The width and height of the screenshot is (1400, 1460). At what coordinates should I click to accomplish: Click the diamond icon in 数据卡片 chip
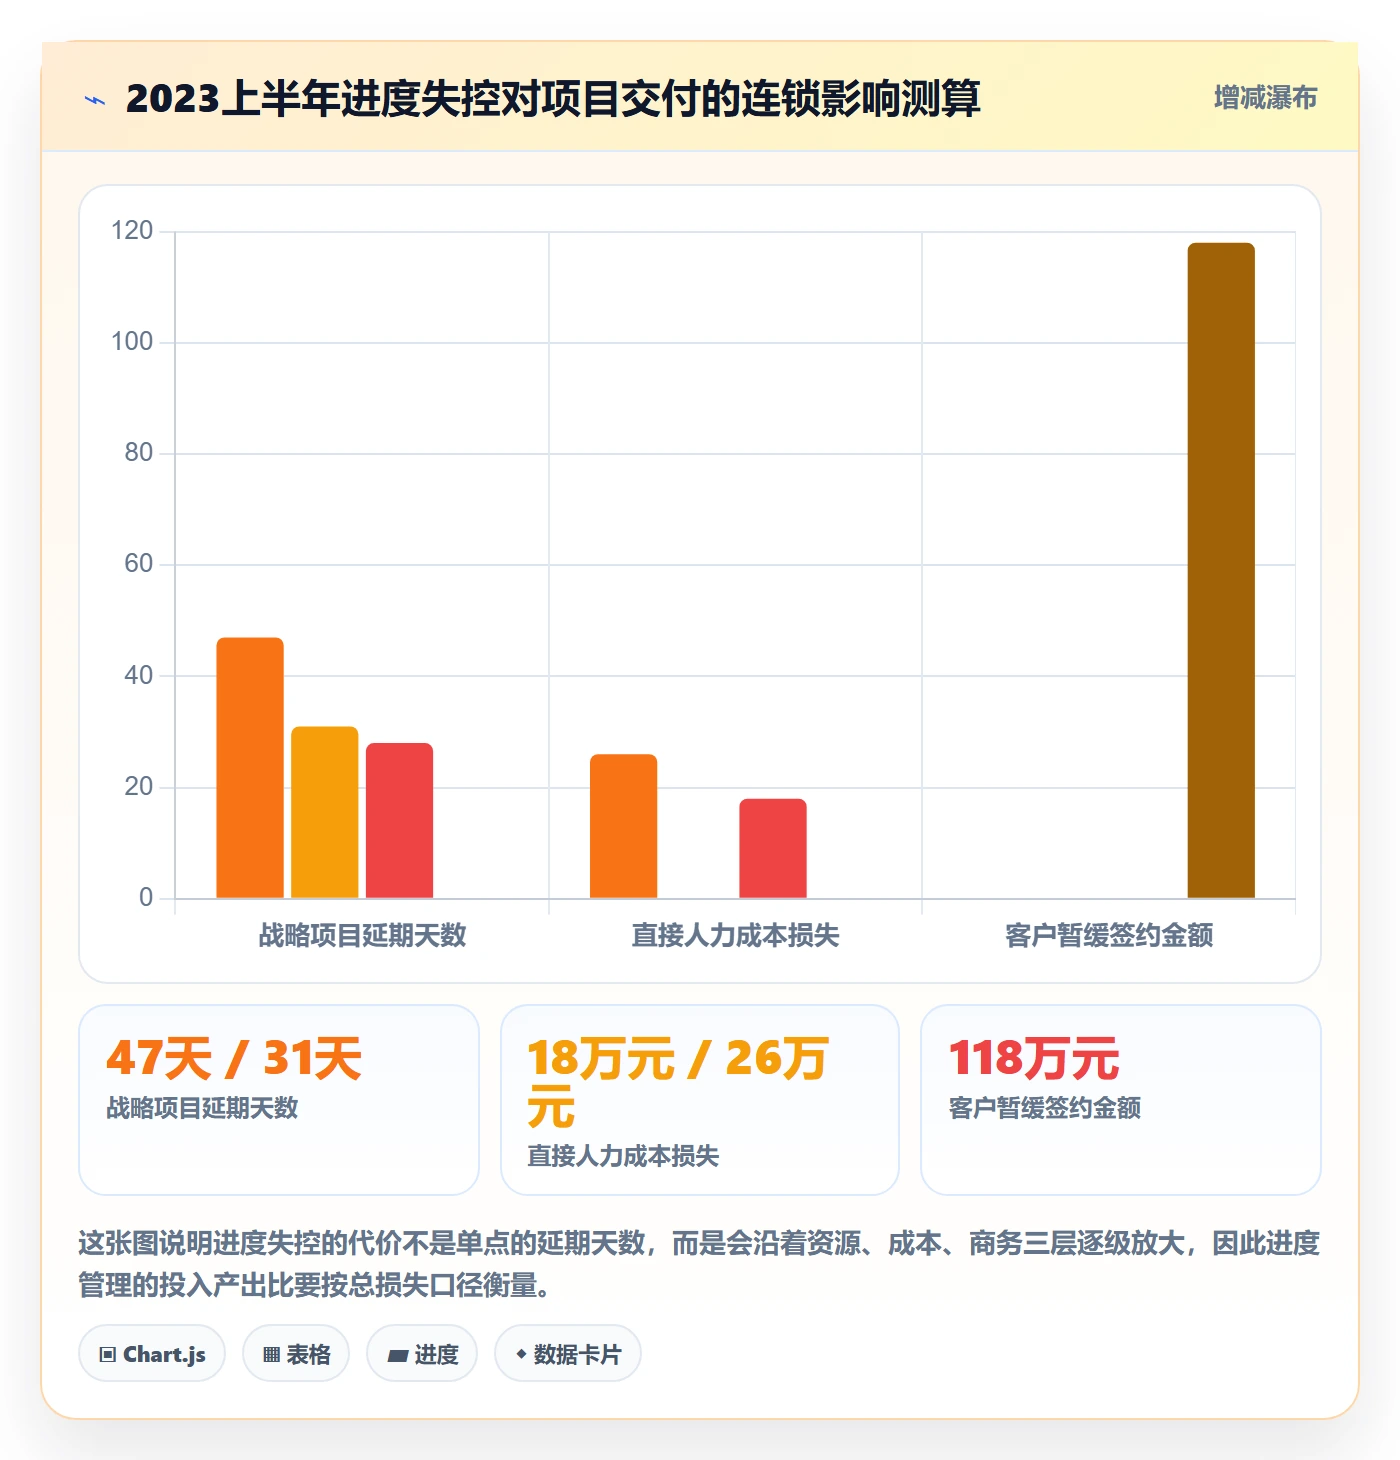[521, 1354]
